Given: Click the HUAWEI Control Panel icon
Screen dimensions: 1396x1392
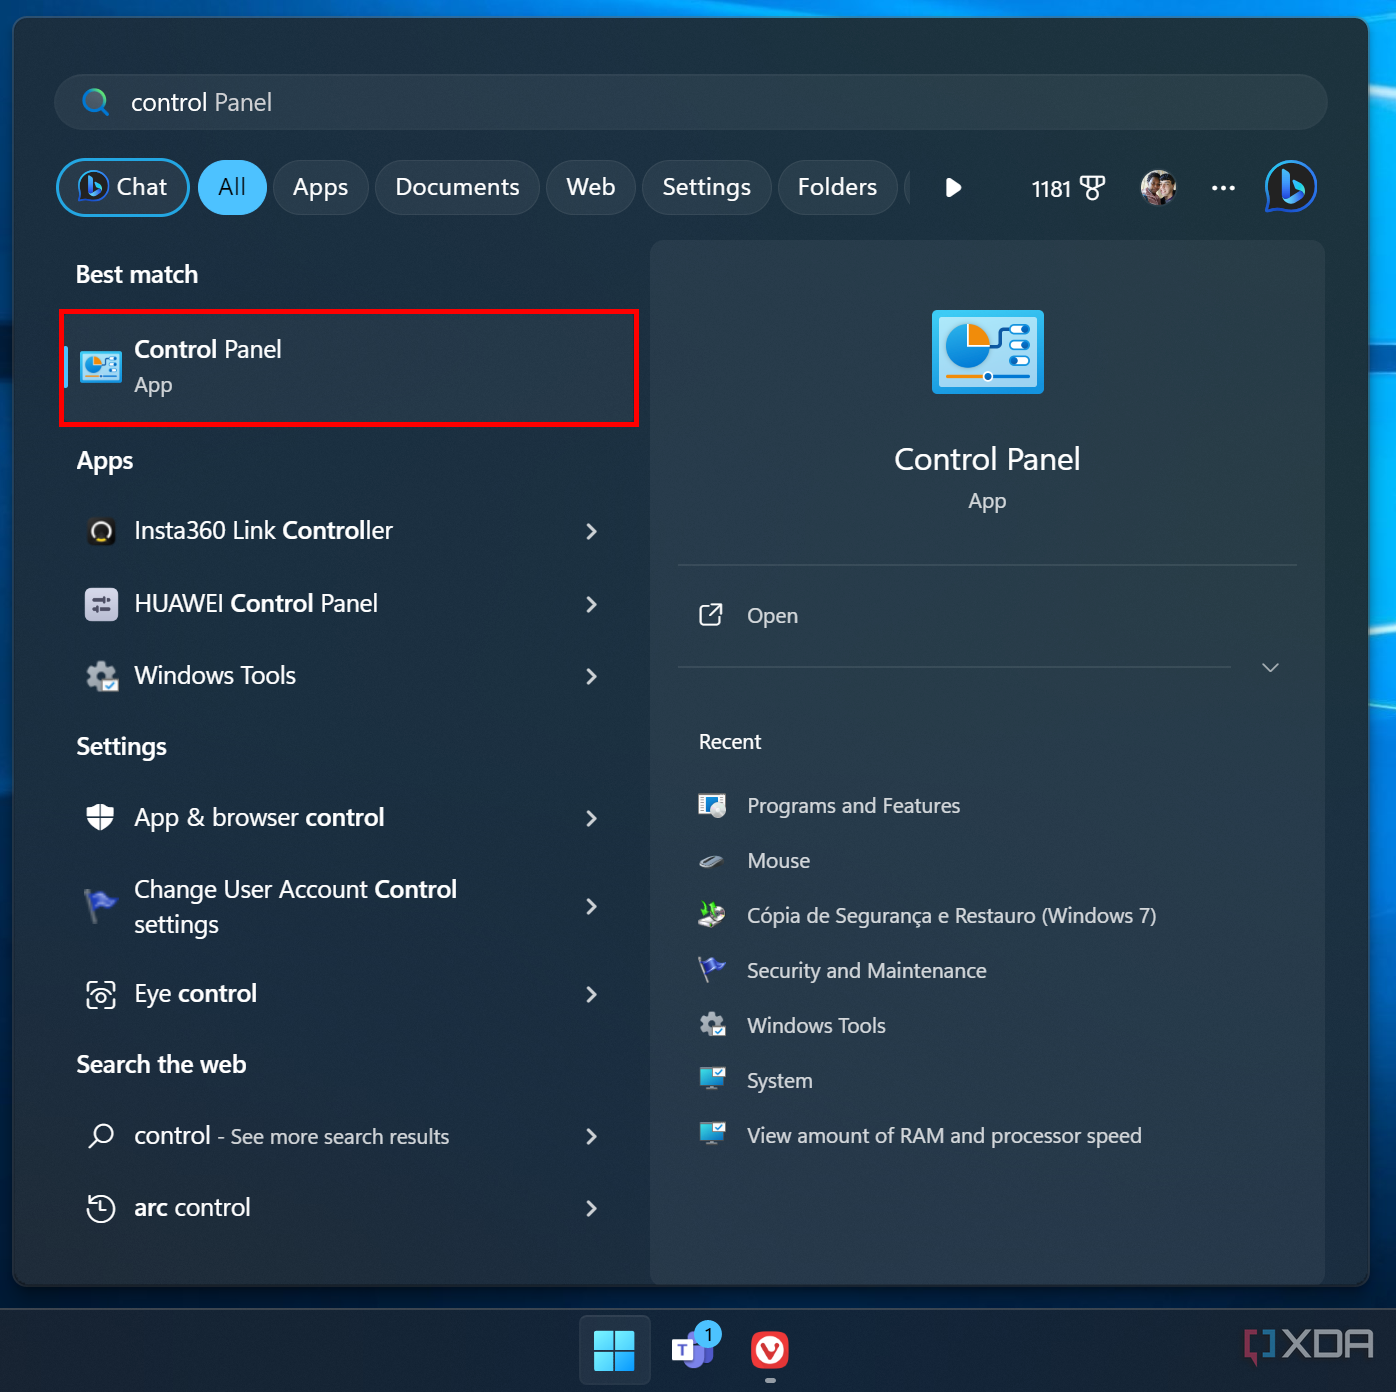Looking at the screenshot, I should 101,604.
